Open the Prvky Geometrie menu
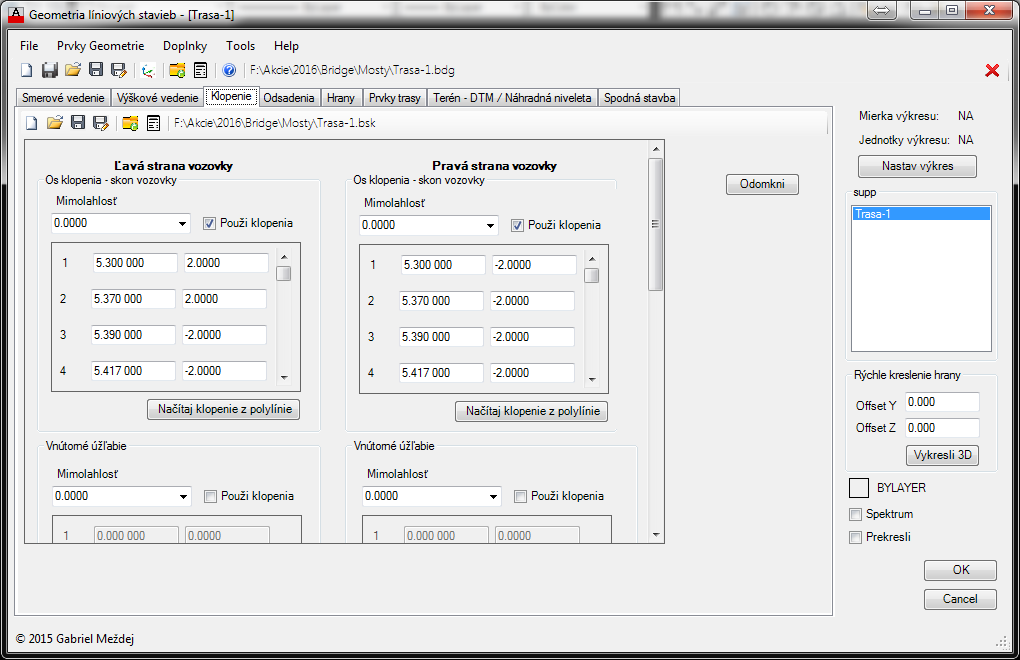The height and width of the screenshot is (660, 1020). (100, 46)
